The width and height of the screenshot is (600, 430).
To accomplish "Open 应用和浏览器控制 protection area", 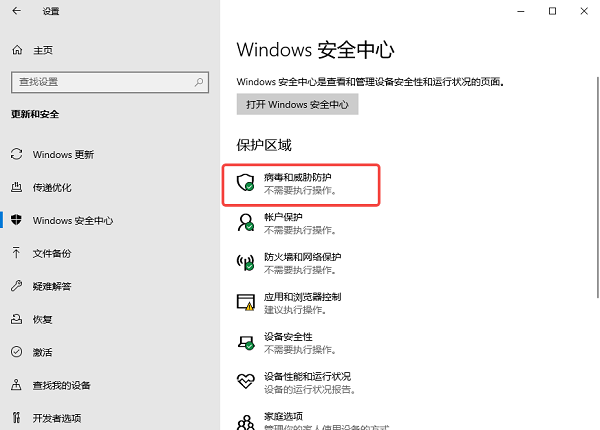I will click(289, 303).
